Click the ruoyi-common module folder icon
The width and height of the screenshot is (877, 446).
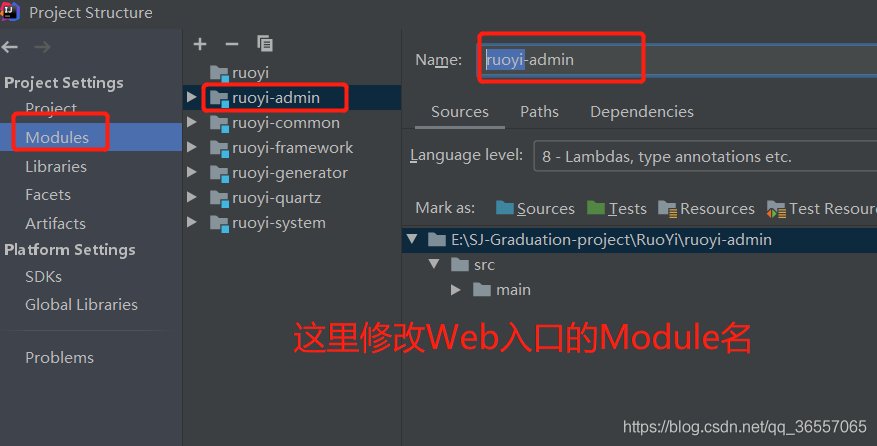(219, 123)
